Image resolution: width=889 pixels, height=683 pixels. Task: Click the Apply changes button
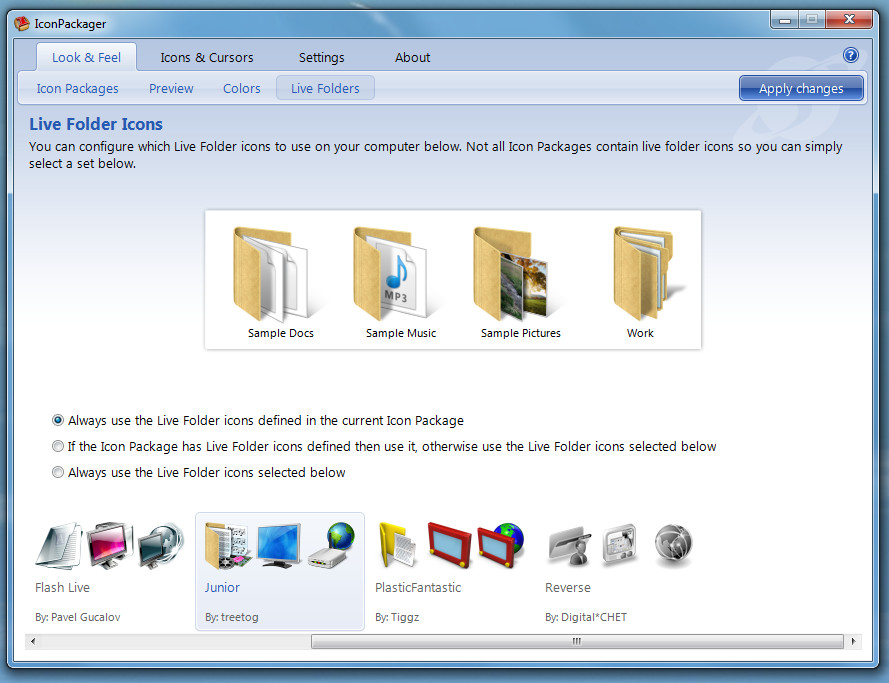click(x=801, y=88)
